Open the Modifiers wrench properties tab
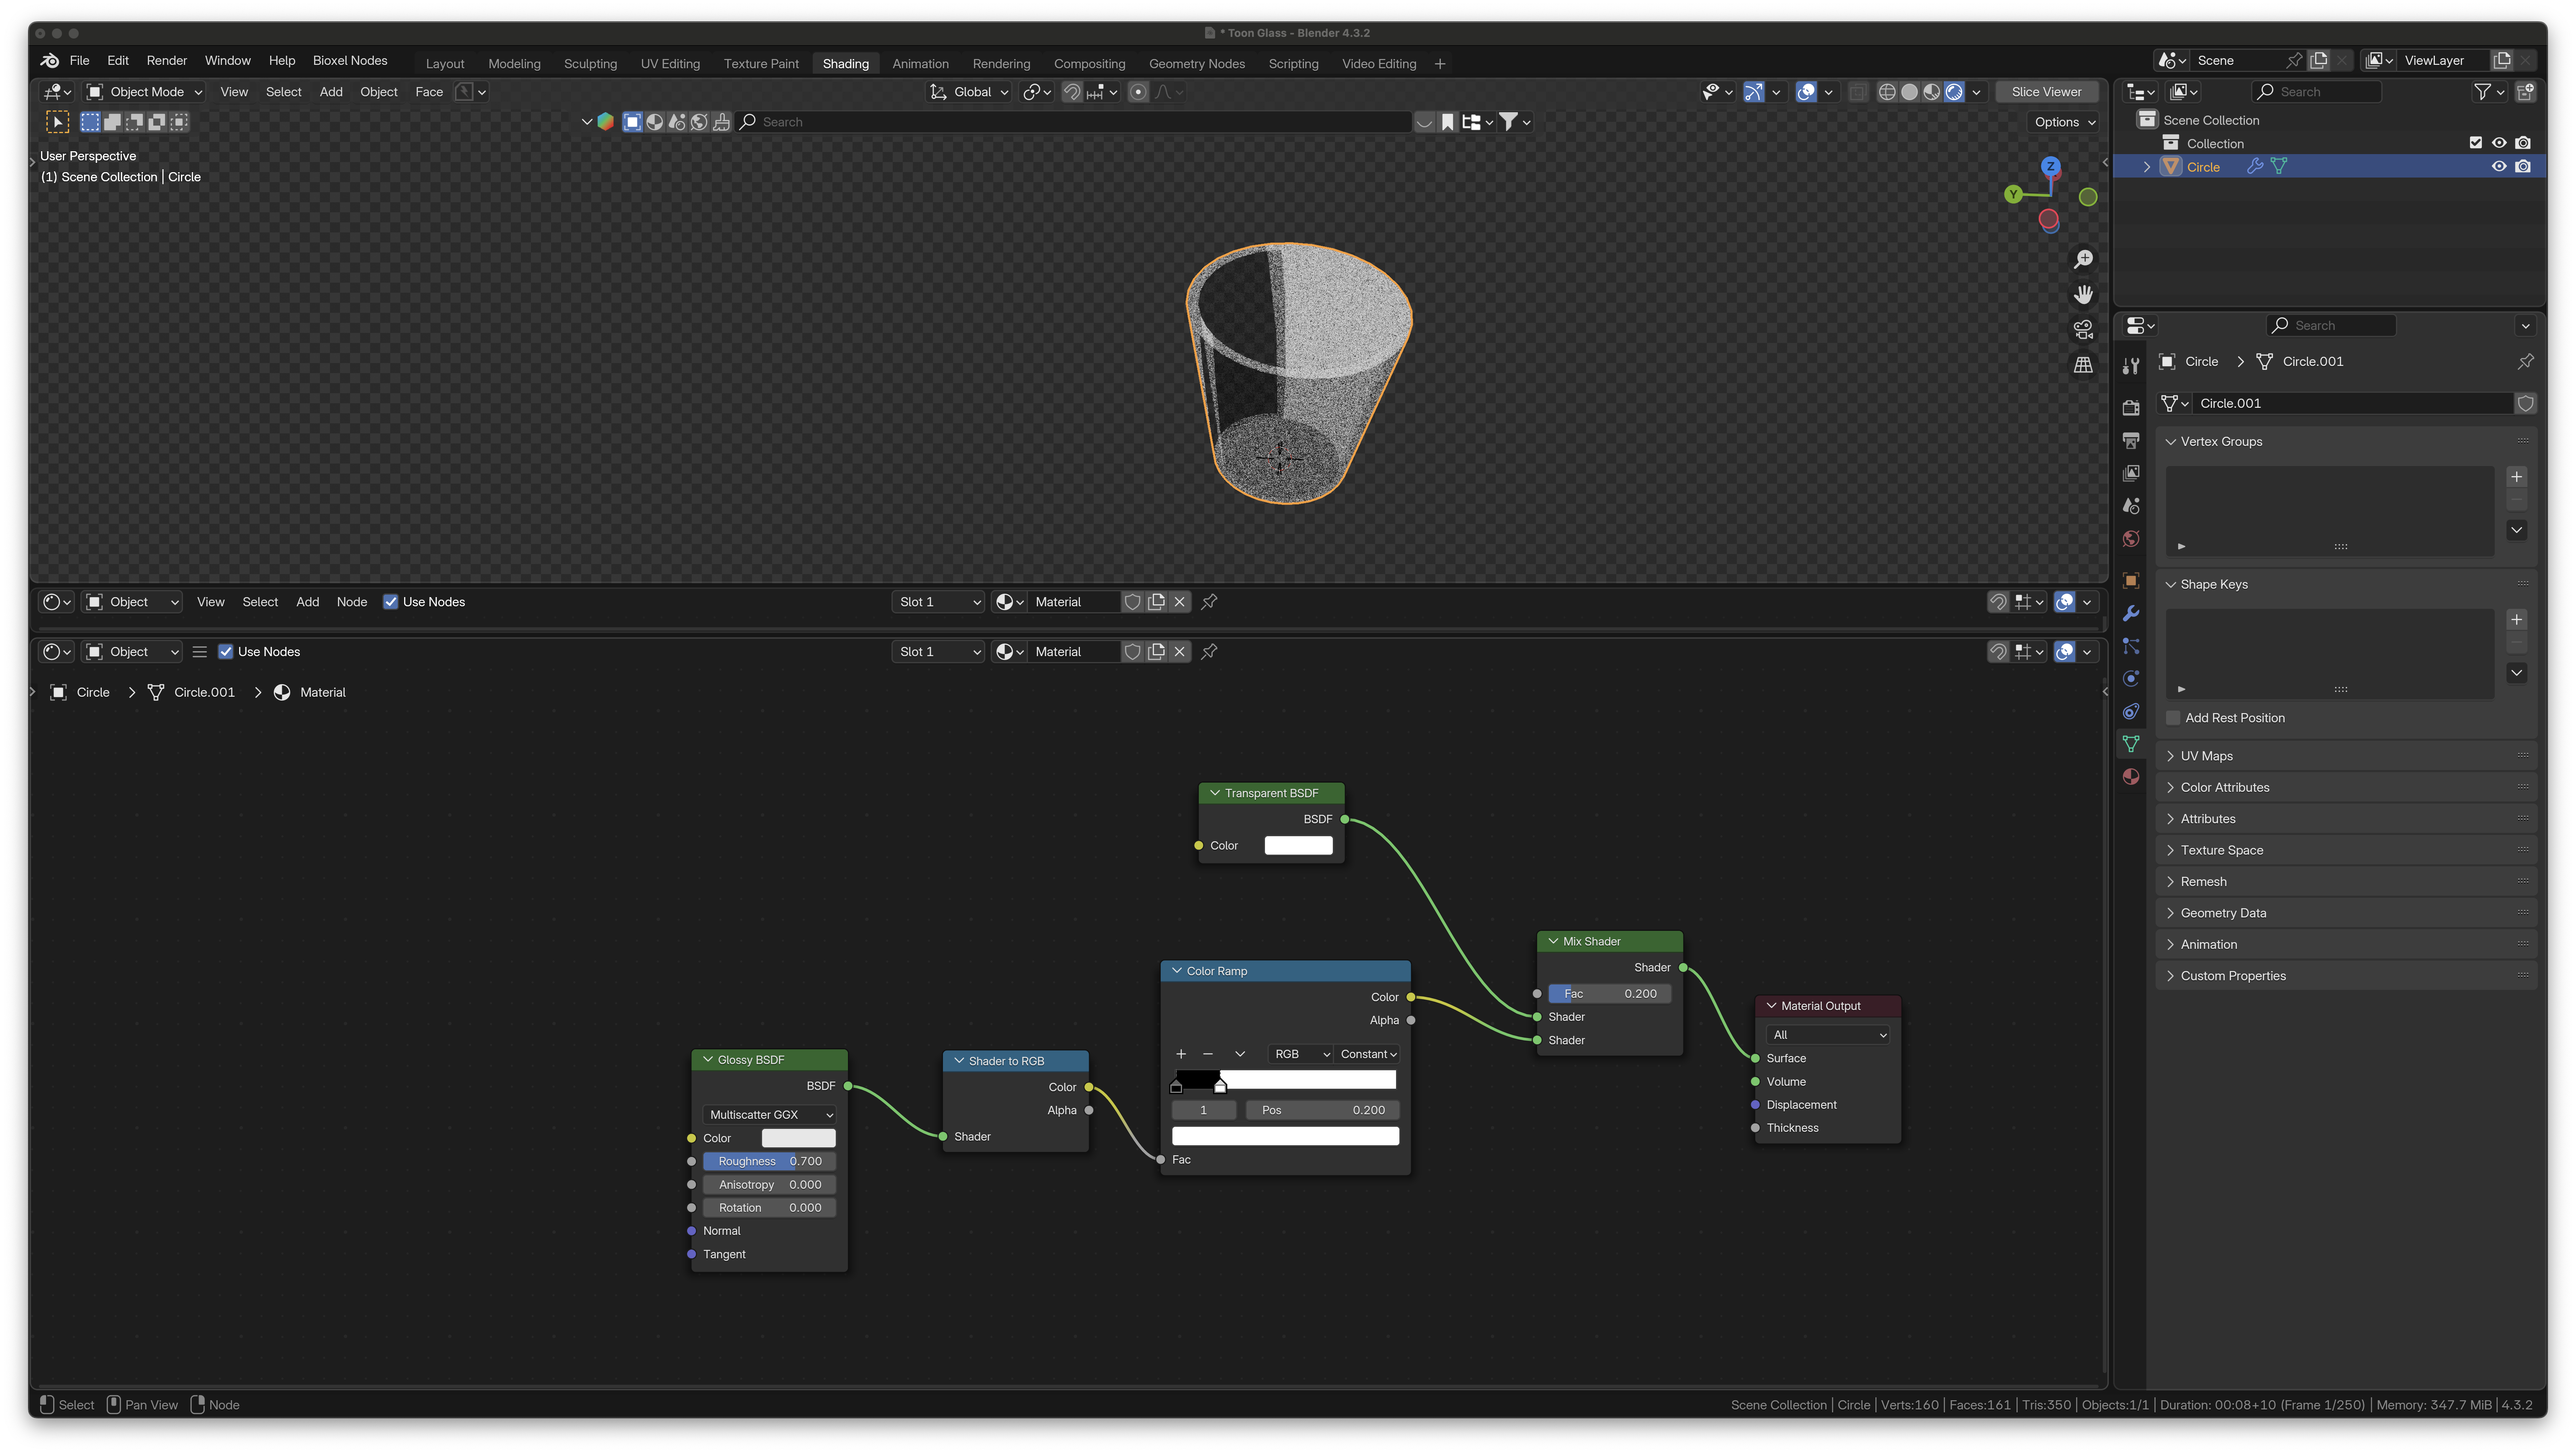This screenshot has height=1453, width=2576. click(2131, 613)
